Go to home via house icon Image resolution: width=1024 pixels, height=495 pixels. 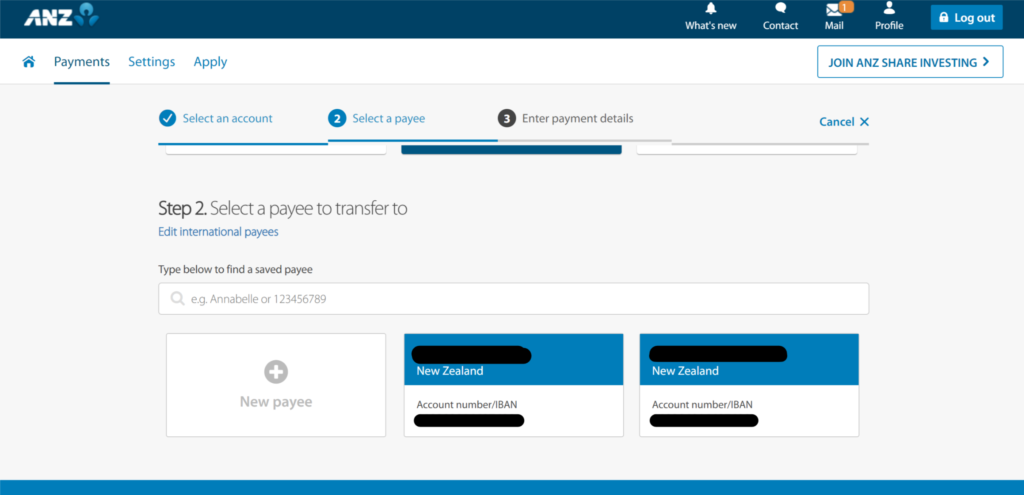[x=29, y=62]
